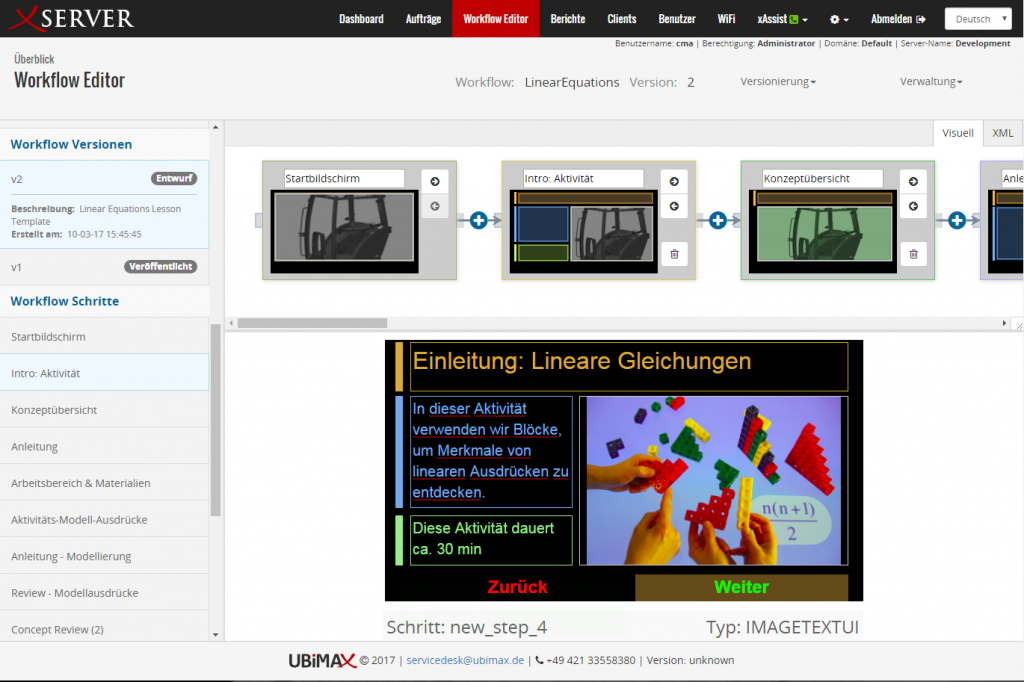Viewport: 1024px width, 682px height.
Task: Switch to the XML tab
Action: [x=1002, y=133]
